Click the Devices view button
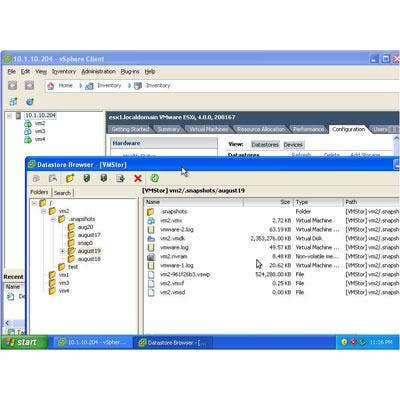The width and height of the screenshot is (400, 400). [293, 145]
